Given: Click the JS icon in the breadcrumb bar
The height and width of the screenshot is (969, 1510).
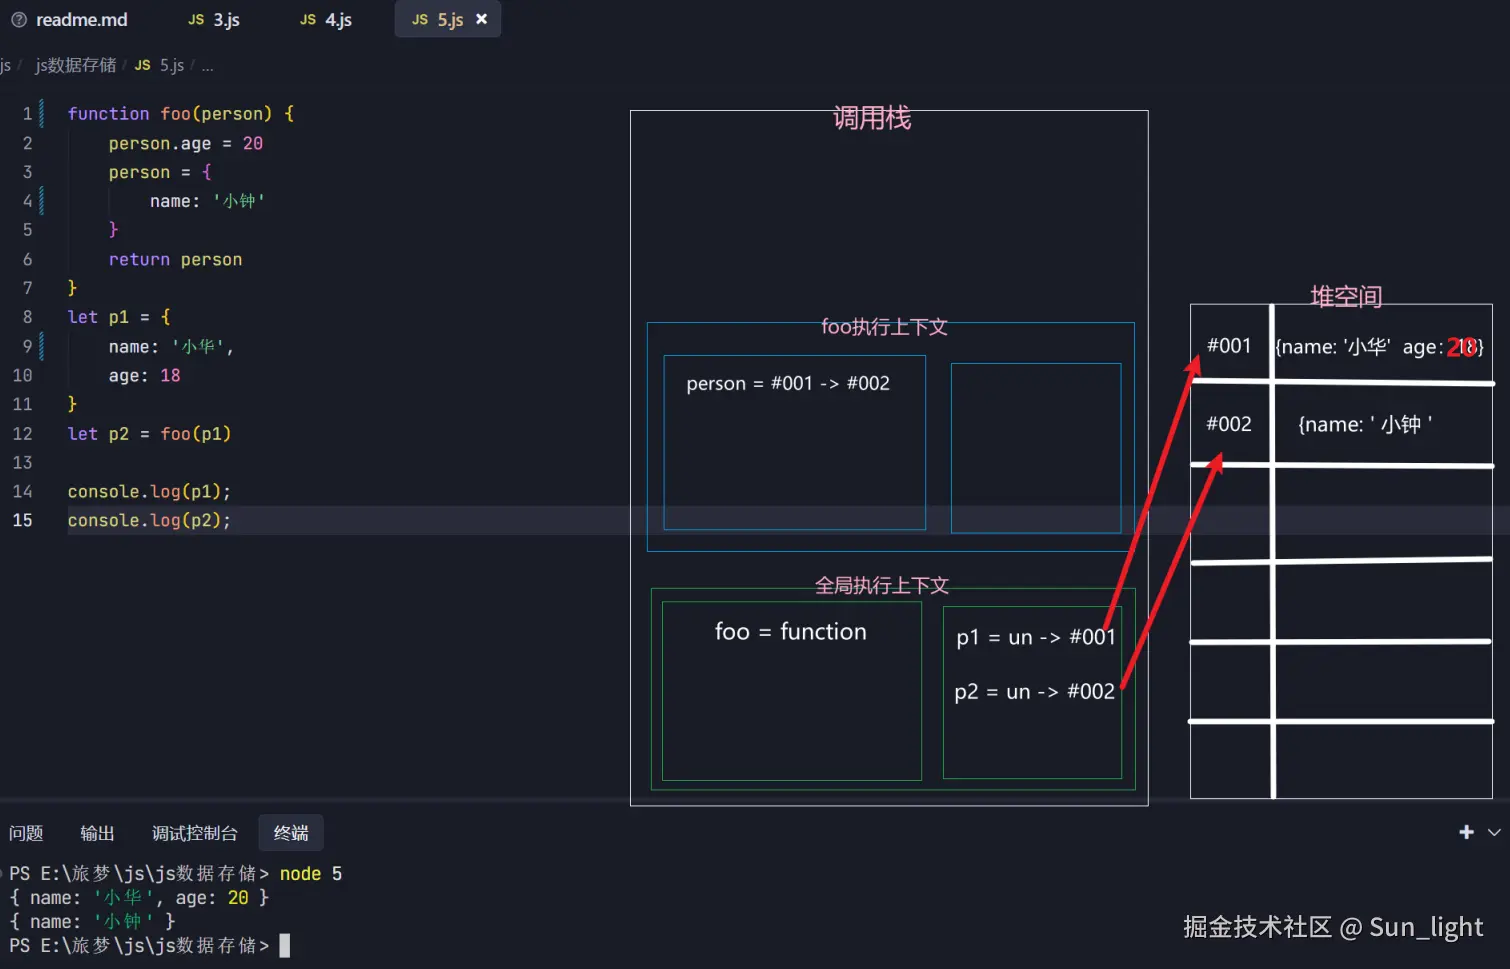Looking at the screenshot, I should tap(142, 65).
